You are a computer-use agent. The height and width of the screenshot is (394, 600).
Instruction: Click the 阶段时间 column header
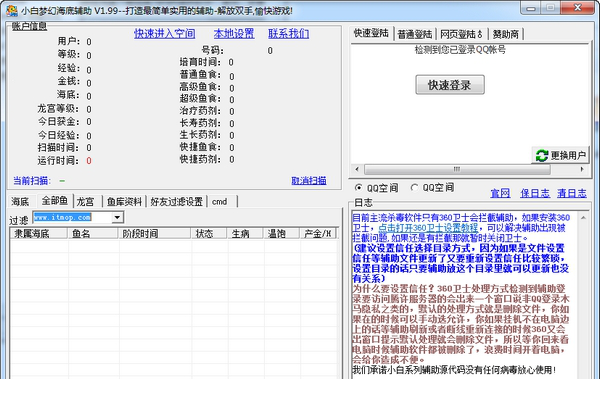click(x=155, y=233)
